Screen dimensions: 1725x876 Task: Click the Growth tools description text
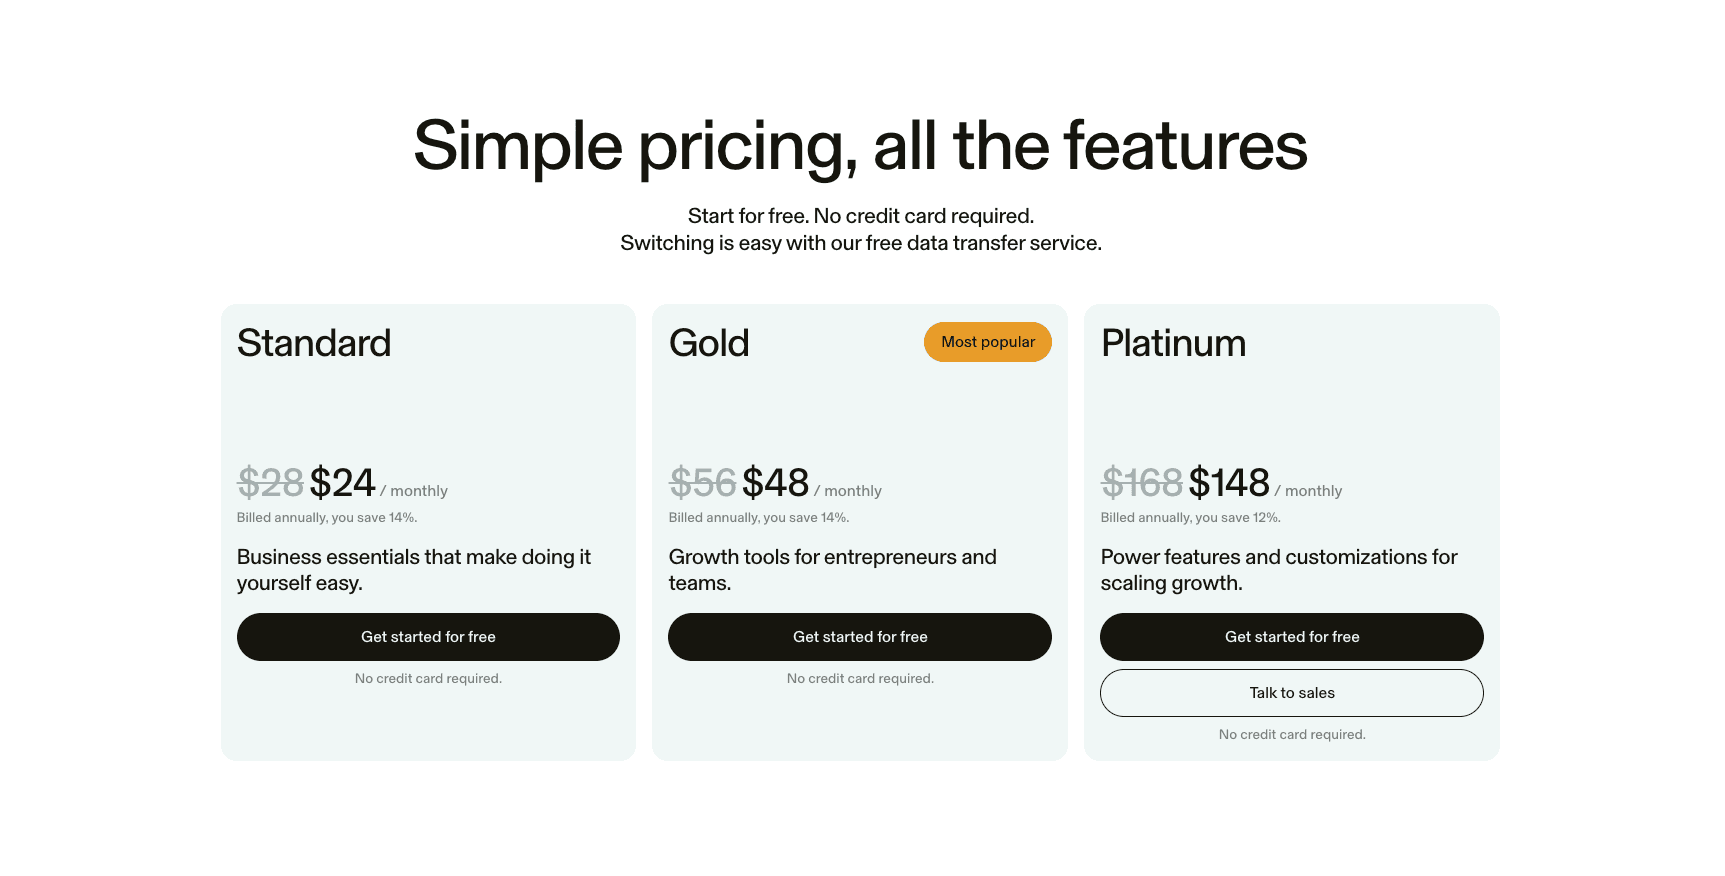click(x=832, y=570)
